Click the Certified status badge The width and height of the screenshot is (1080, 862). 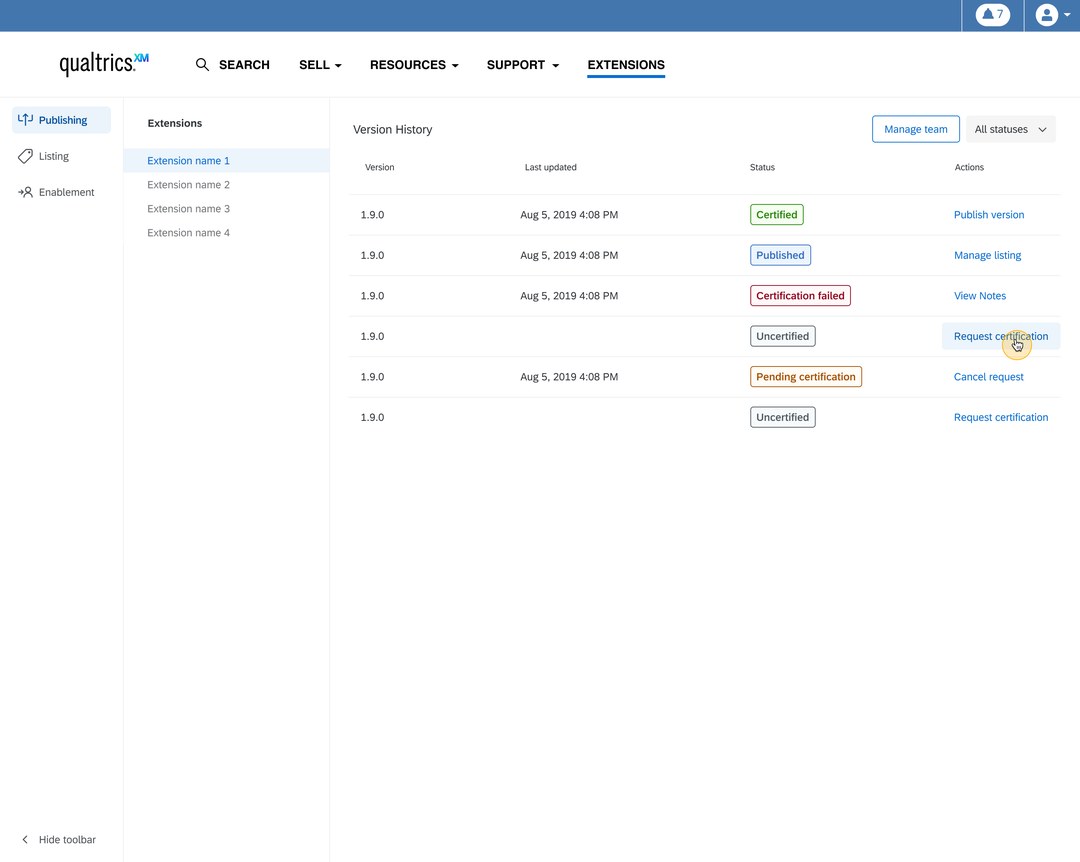coord(776,215)
